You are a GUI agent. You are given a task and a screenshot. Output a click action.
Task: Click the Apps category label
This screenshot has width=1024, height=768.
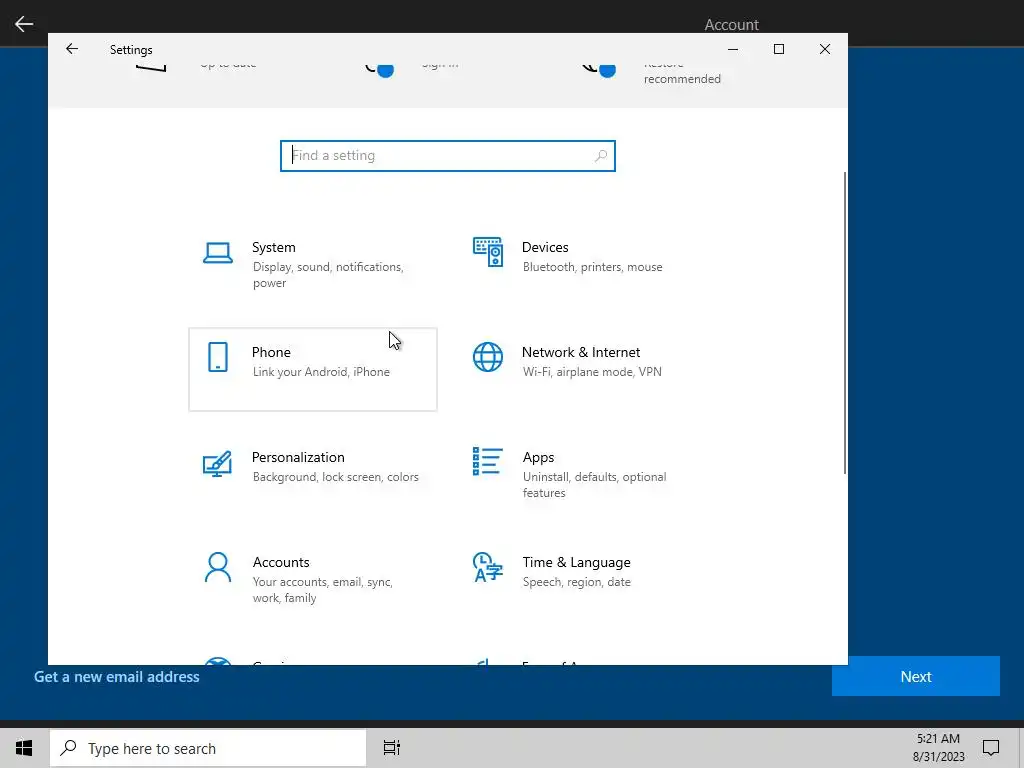(x=538, y=458)
